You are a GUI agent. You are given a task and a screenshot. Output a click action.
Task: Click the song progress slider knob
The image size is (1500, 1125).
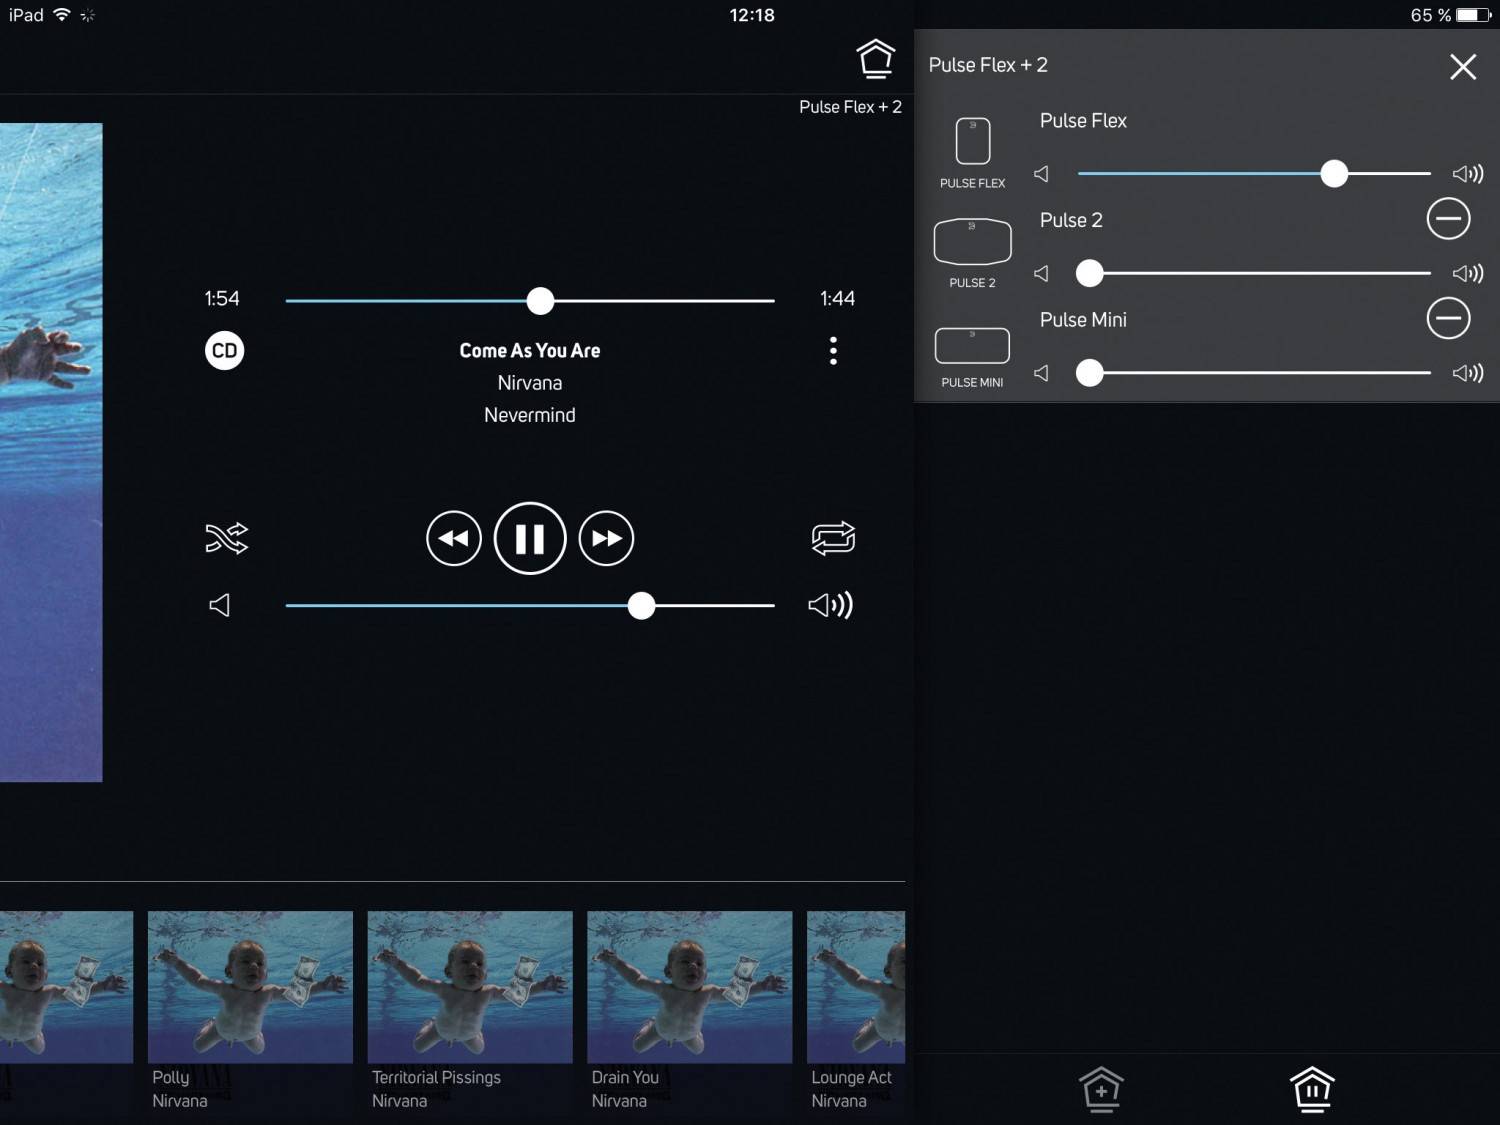pyautogui.click(x=540, y=300)
